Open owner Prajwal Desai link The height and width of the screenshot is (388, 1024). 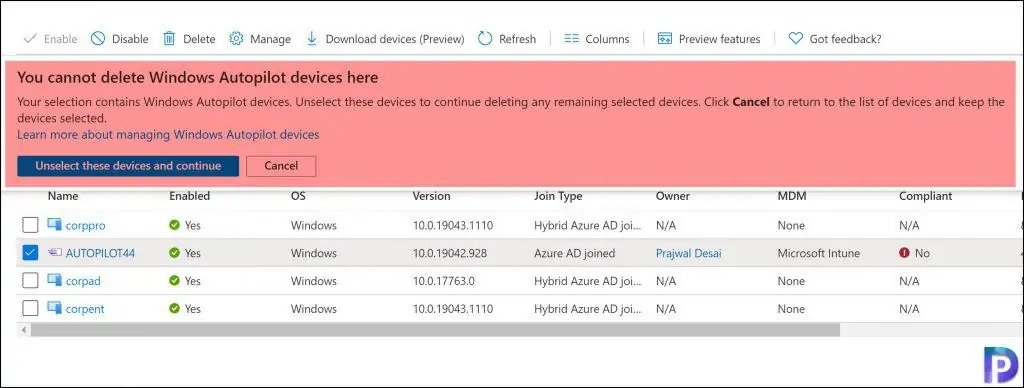point(688,253)
